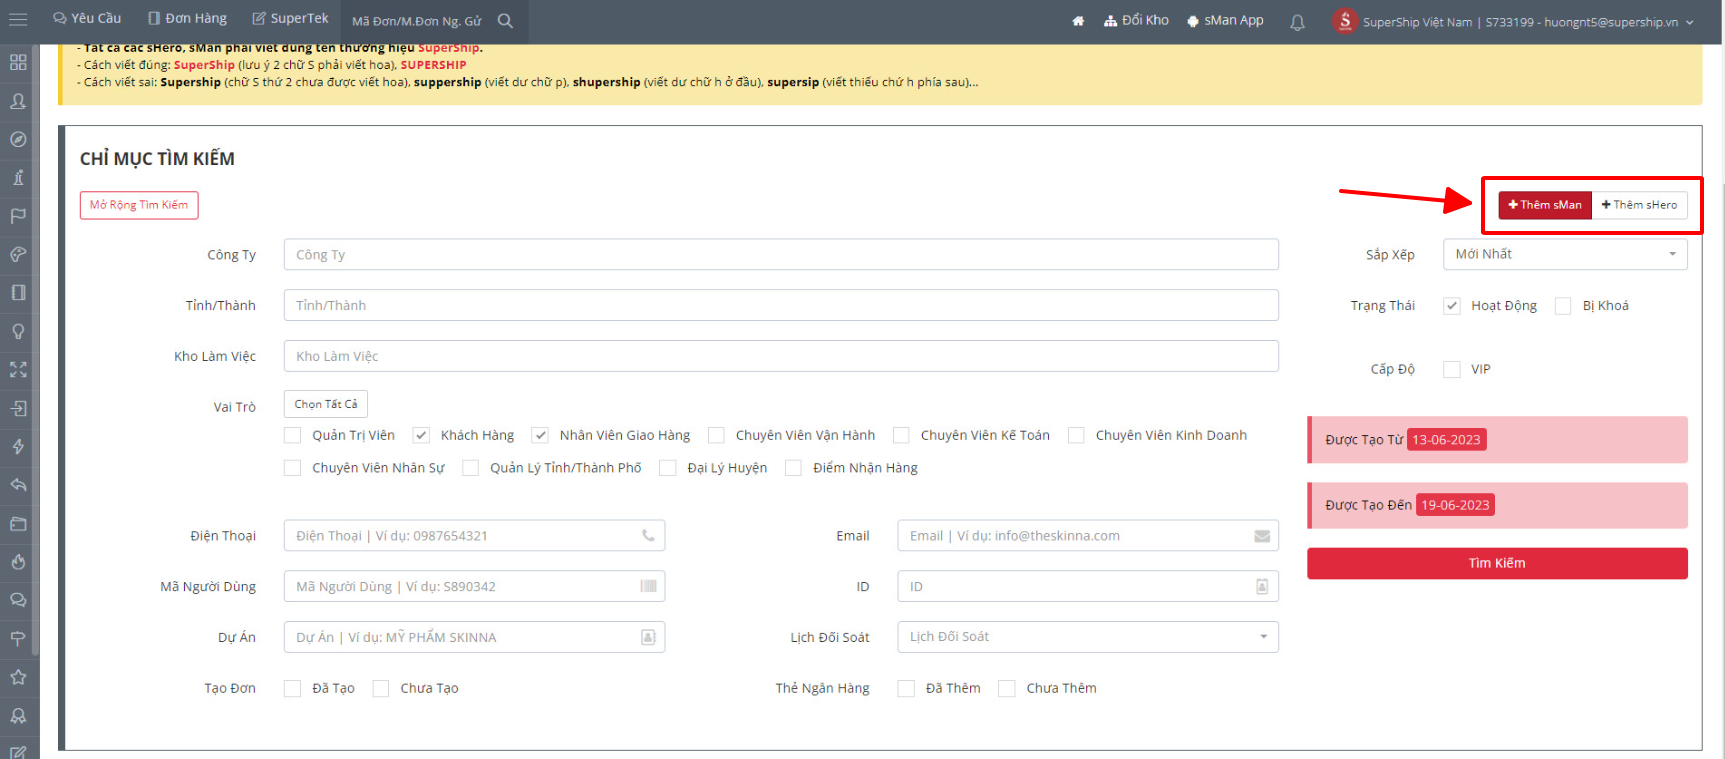1725x759 pixels.
Task: Click the login arrow sidebar icon
Action: (x=18, y=408)
